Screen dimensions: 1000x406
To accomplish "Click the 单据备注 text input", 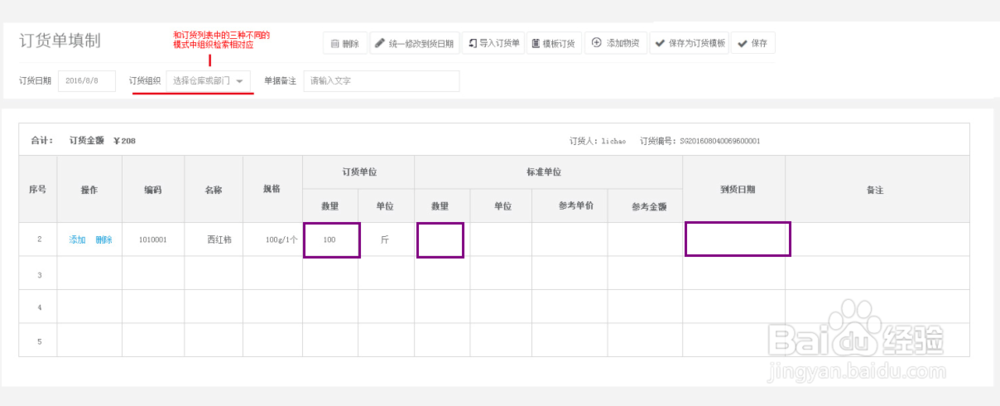I will click(381, 80).
